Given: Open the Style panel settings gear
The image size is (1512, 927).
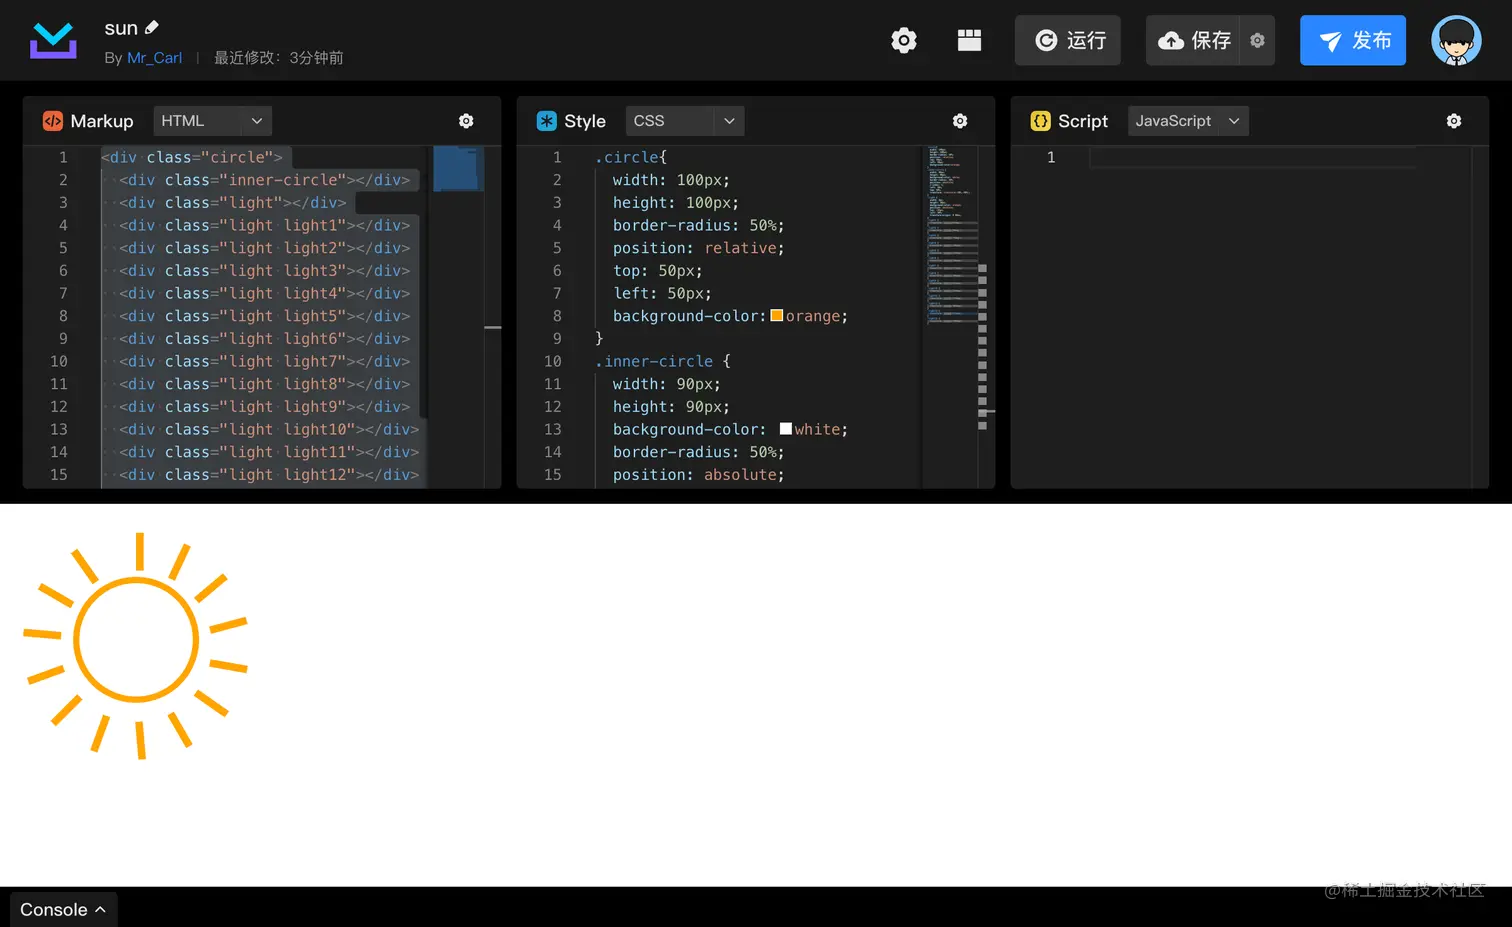Looking at the screenshot, I should pyautogui.click(x=959, y=120).
